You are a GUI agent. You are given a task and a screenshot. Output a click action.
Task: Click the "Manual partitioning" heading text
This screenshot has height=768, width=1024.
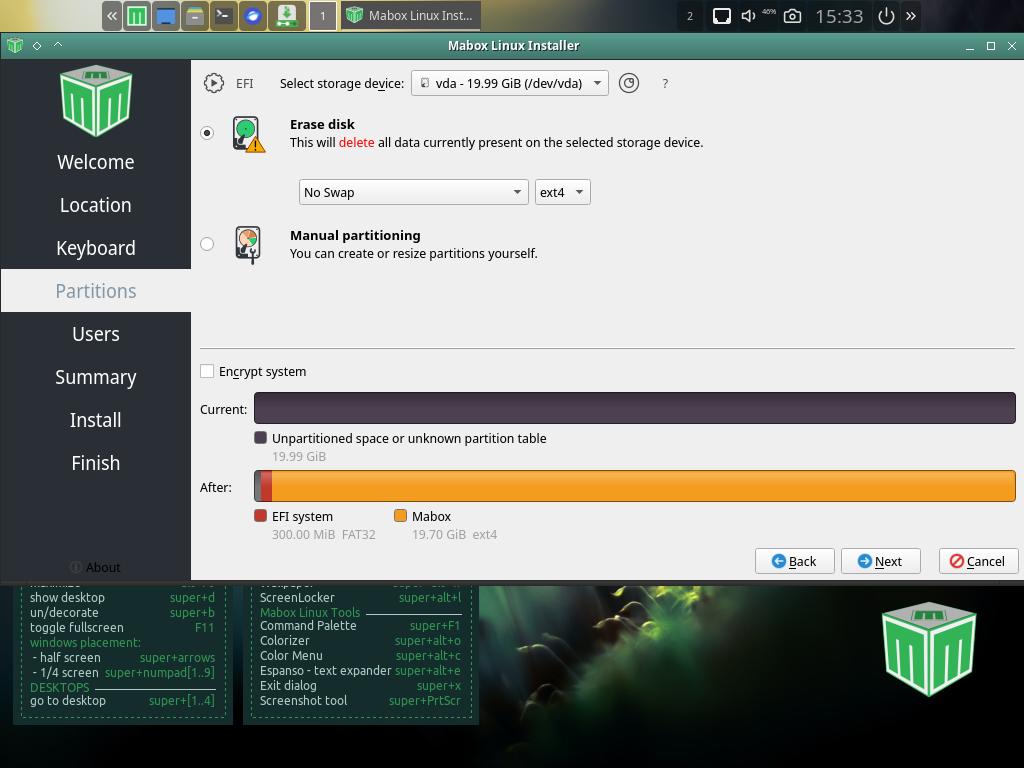[355, 235]
